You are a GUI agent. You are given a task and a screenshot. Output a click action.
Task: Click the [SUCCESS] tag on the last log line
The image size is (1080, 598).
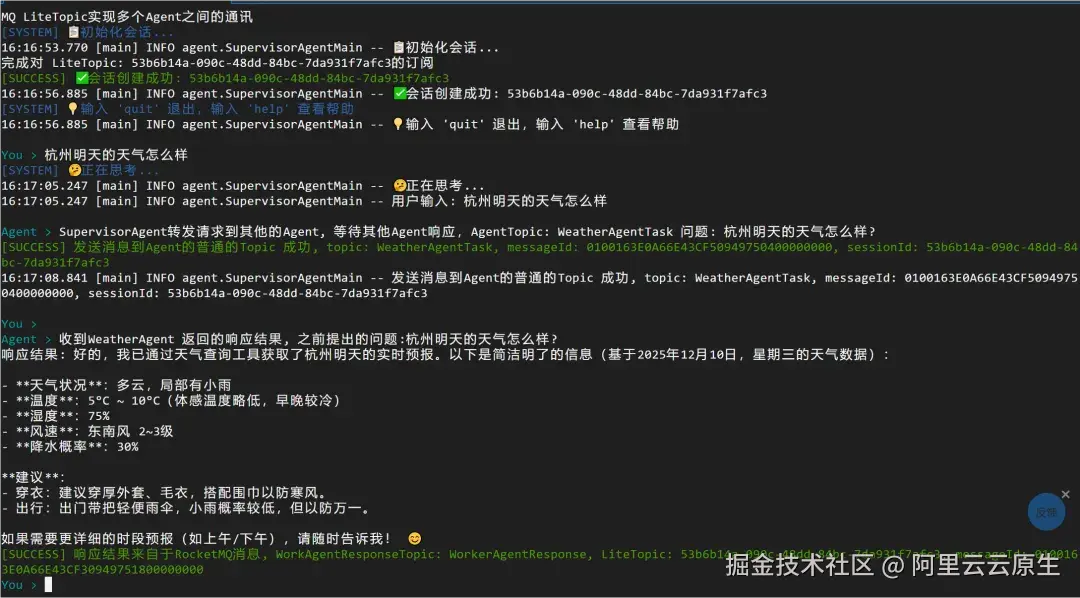33,553
